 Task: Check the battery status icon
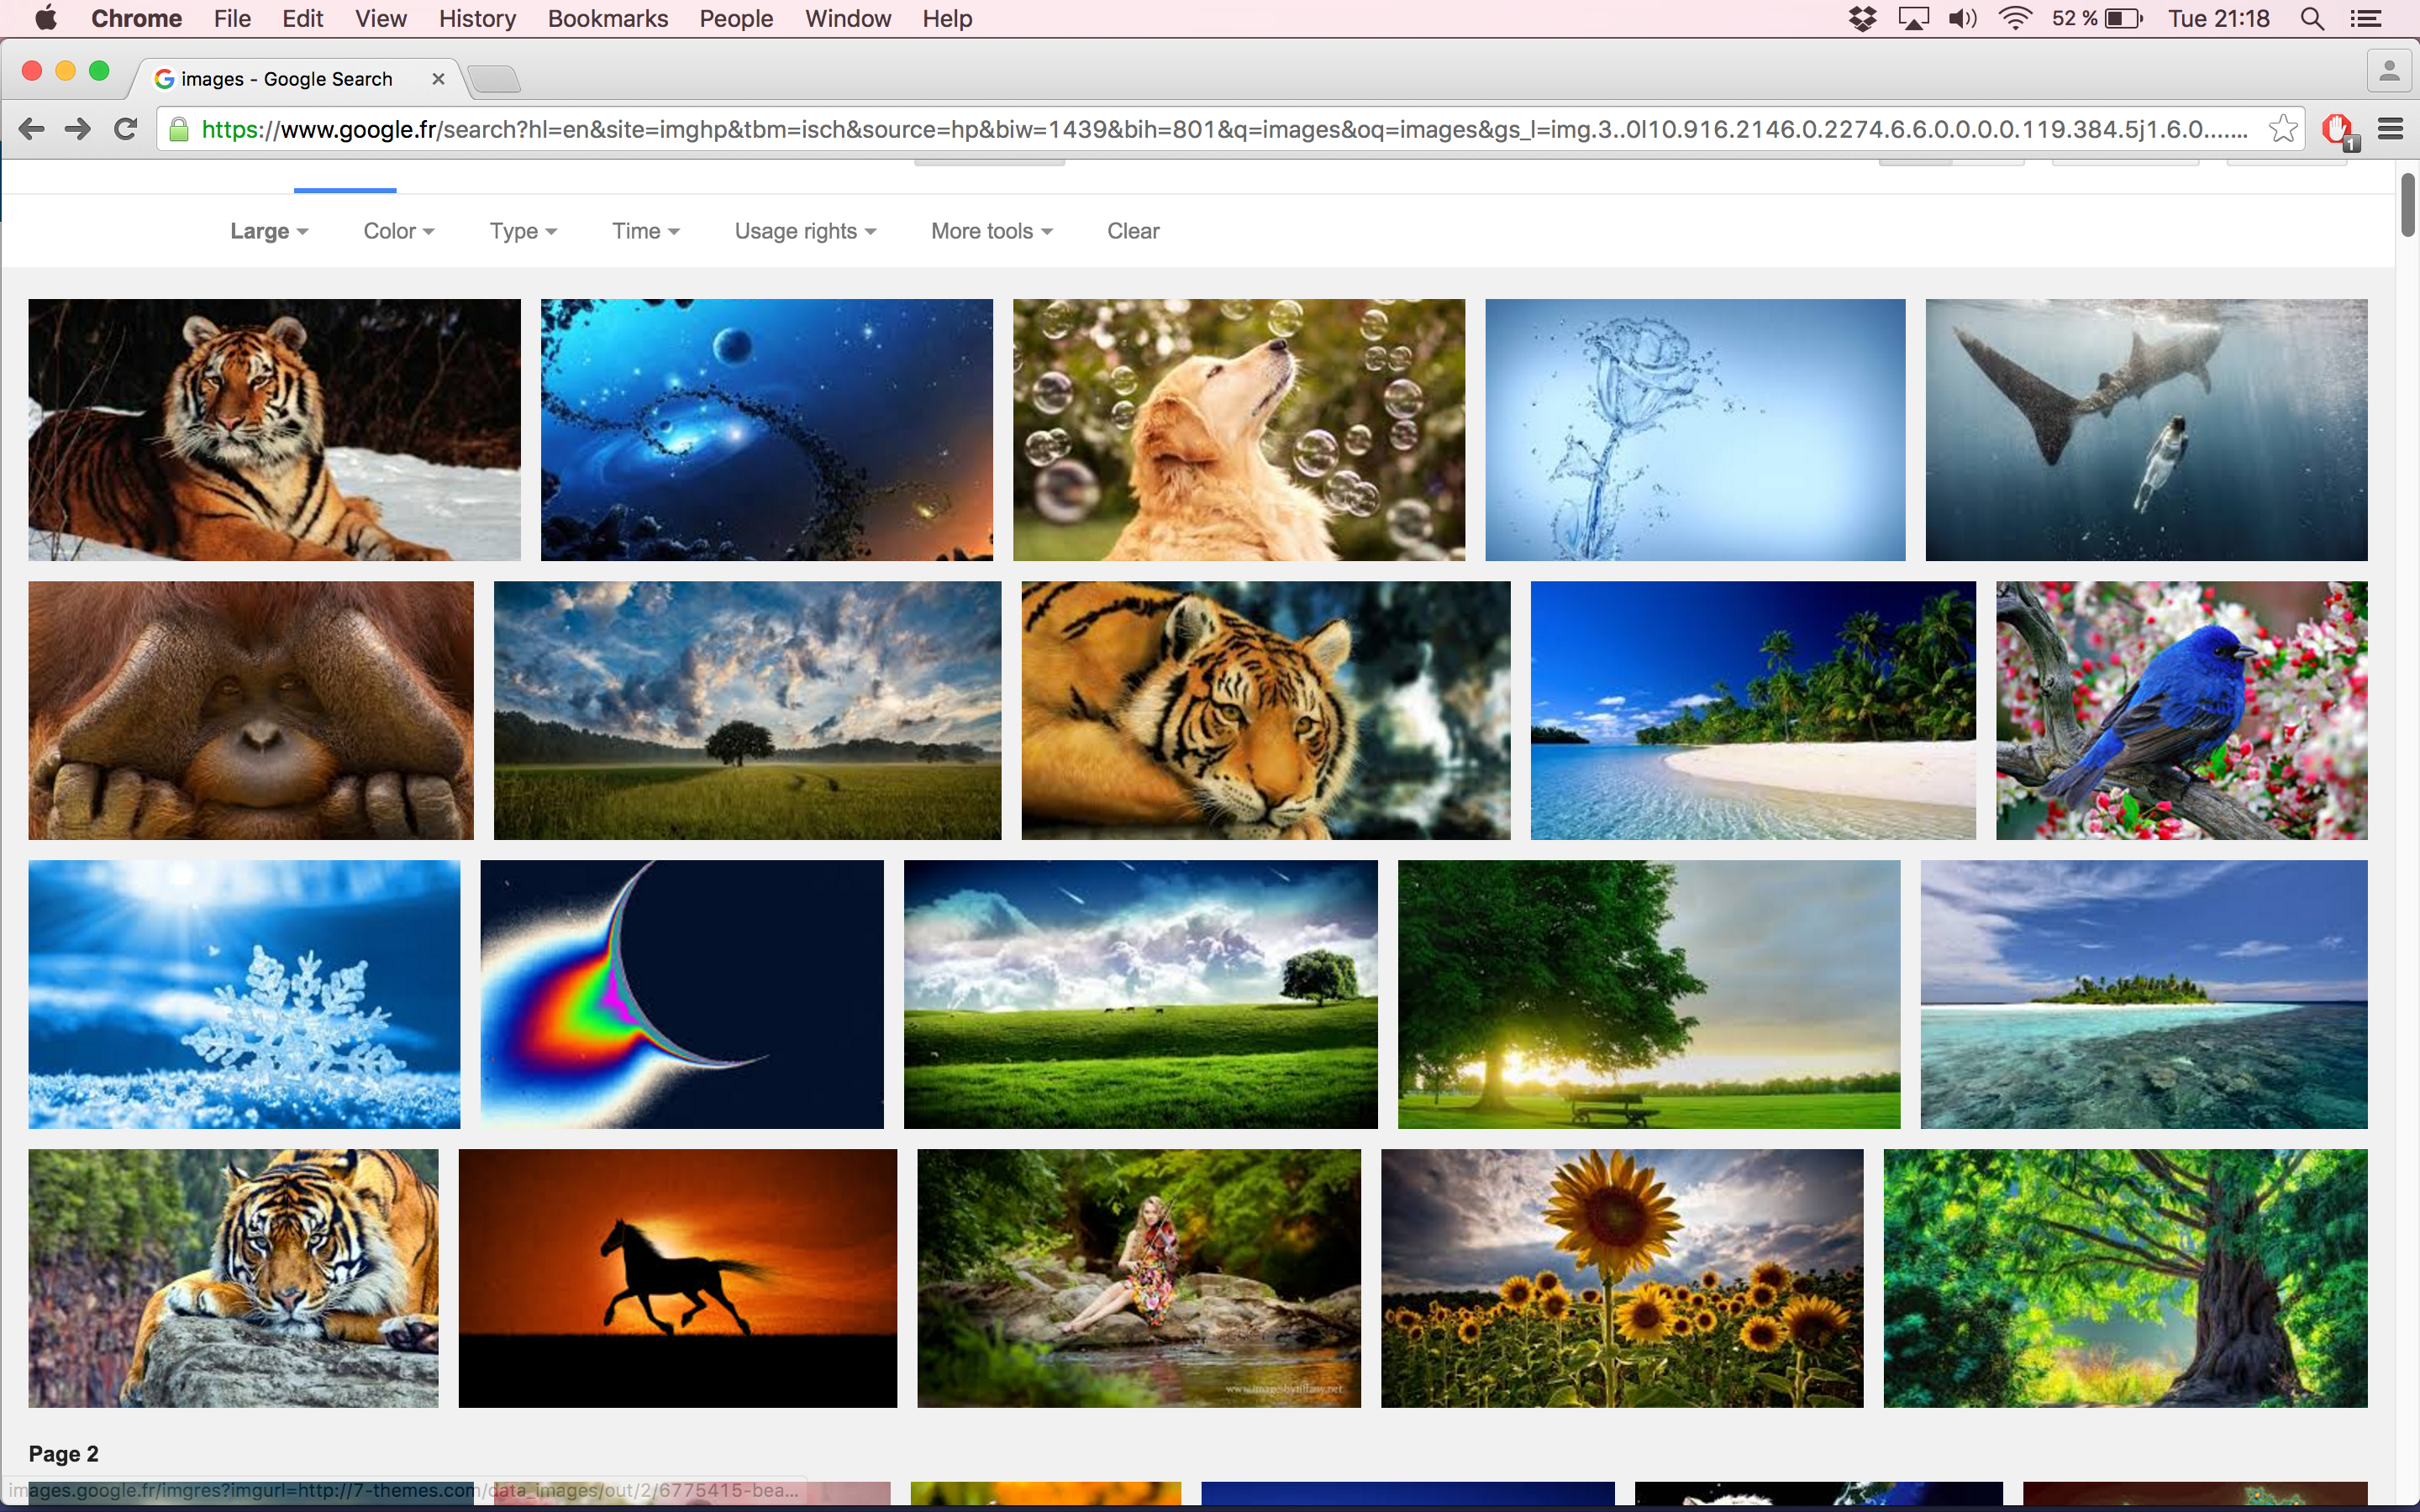(x=2123, y=19)
